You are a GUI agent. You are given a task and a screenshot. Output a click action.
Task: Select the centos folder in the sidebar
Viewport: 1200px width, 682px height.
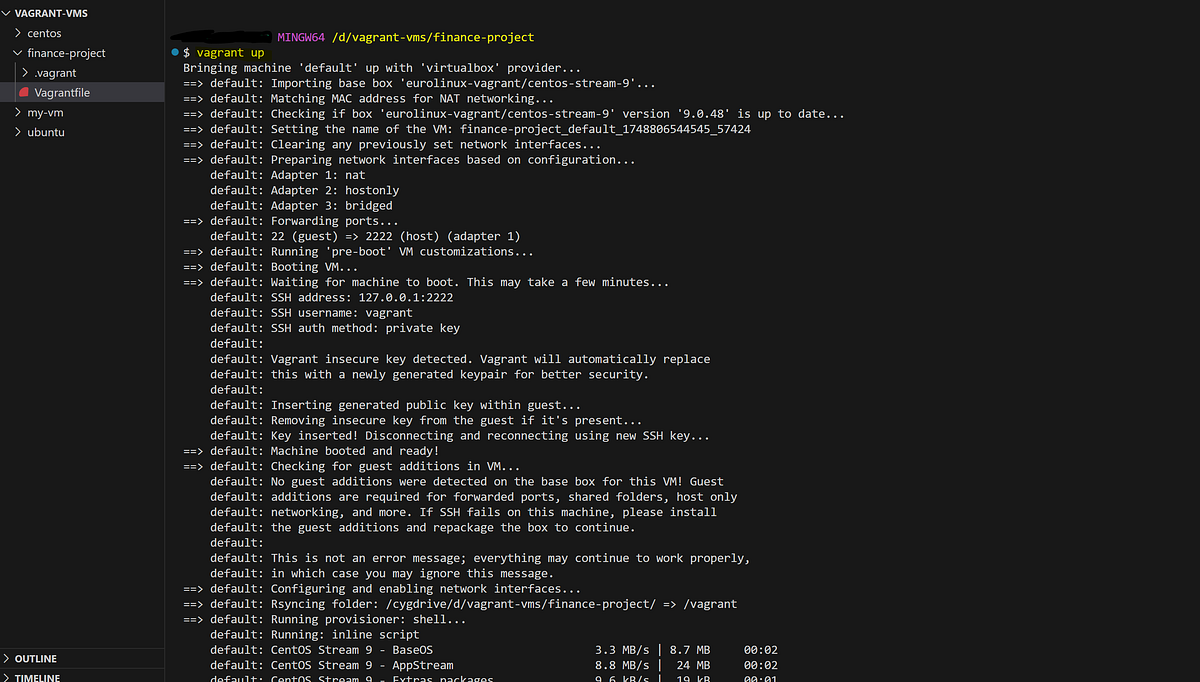tap(44, 32)
